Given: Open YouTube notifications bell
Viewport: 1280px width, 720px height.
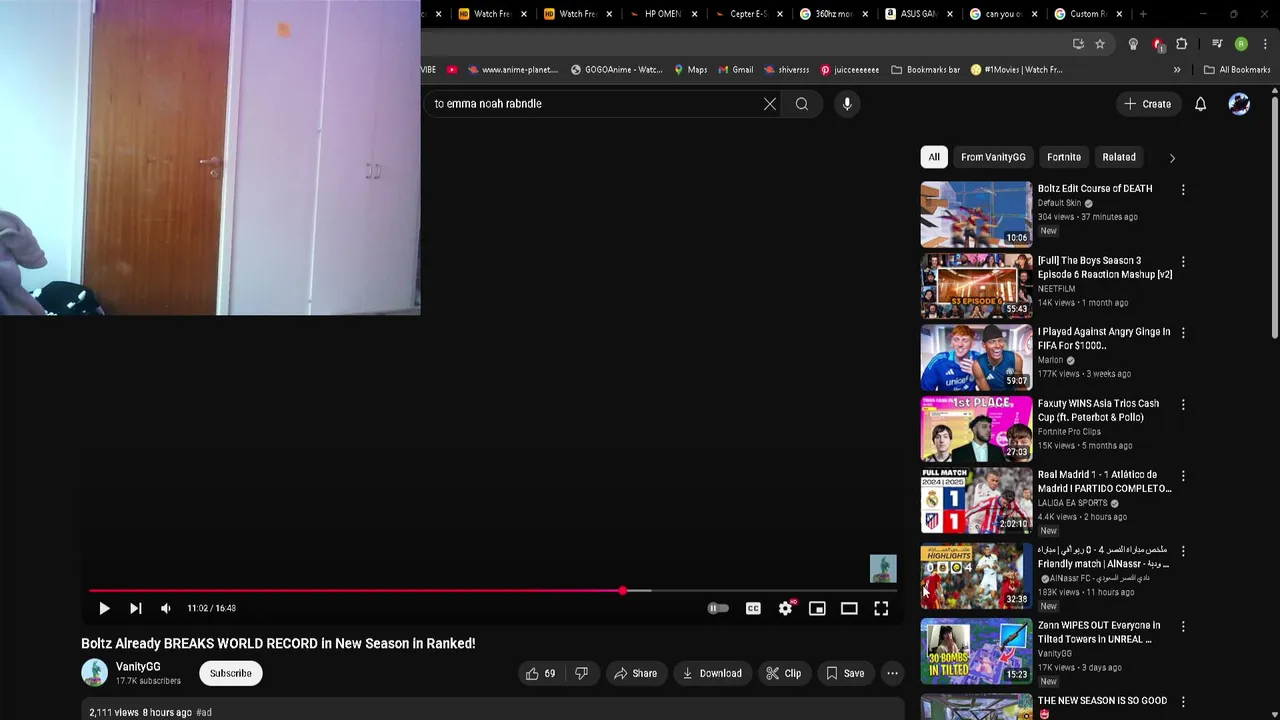Looking at the screenshot, I should pos(1201,104).
